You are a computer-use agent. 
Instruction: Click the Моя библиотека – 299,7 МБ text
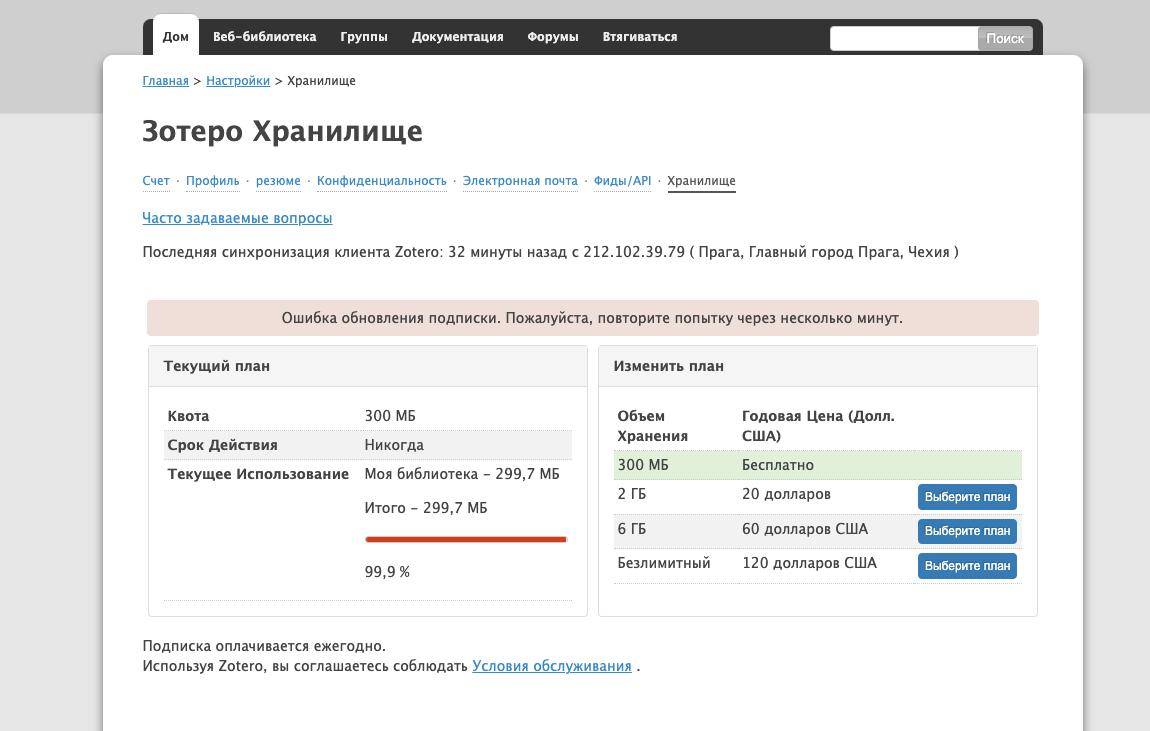tap(462, 474)
